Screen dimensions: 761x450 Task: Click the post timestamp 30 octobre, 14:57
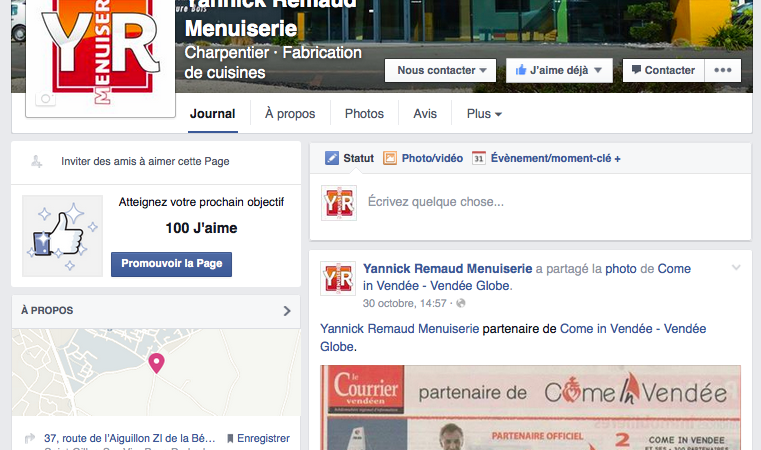click(x=404, y=303)
